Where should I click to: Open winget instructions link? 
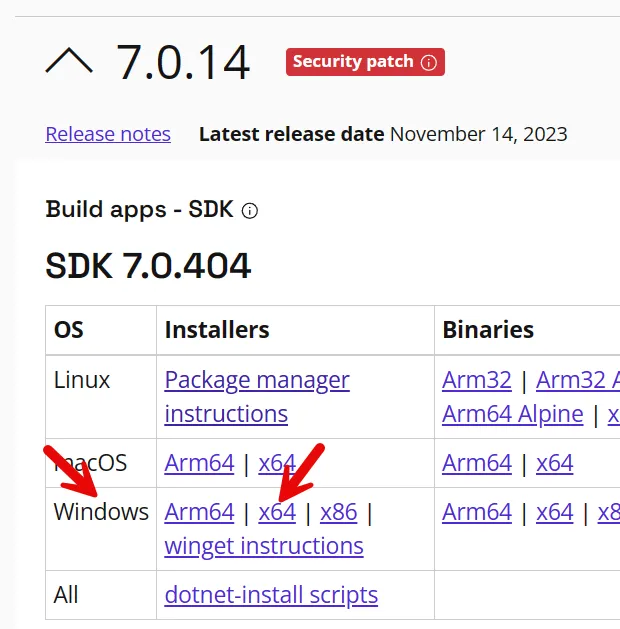click(264, 546)
